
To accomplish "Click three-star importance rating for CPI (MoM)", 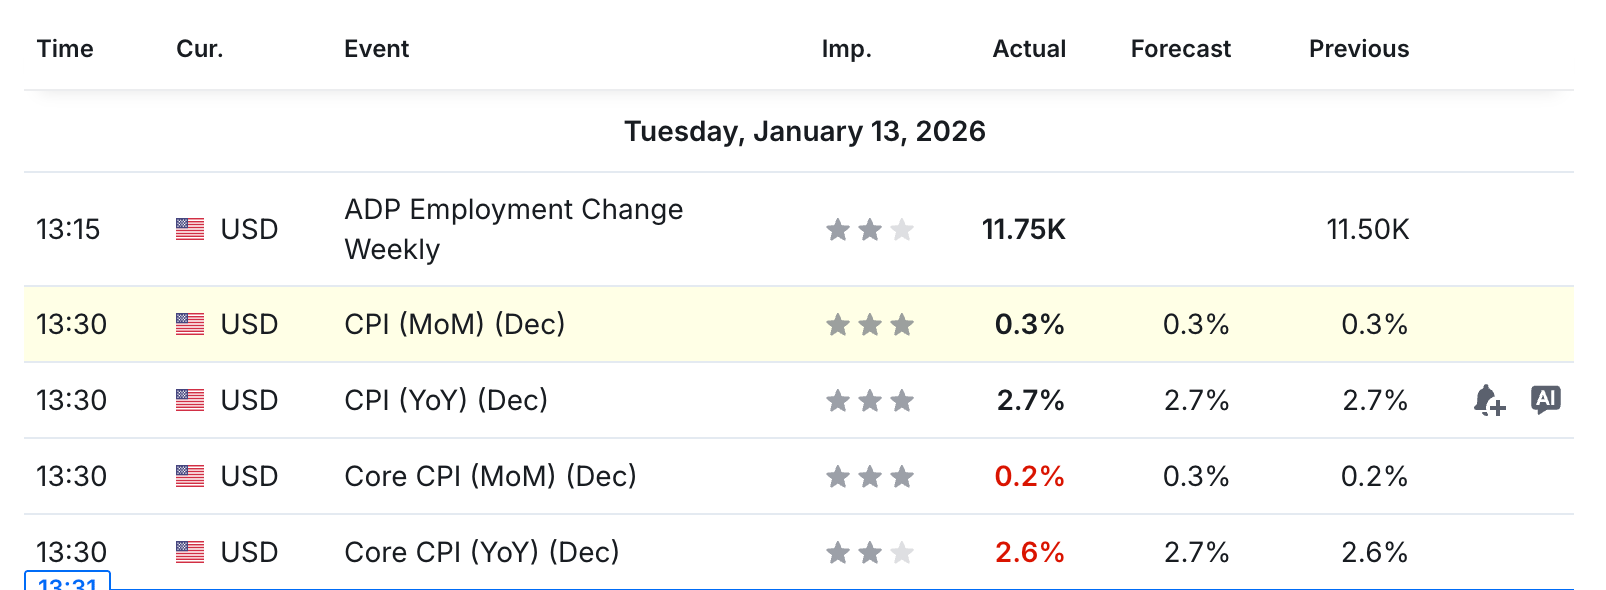I will point(869,324).
